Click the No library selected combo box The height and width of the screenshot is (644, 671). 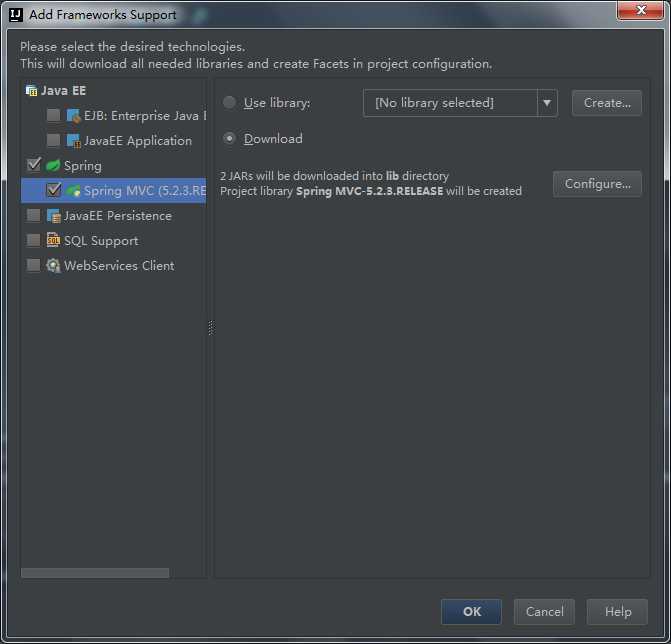point(460,103)
